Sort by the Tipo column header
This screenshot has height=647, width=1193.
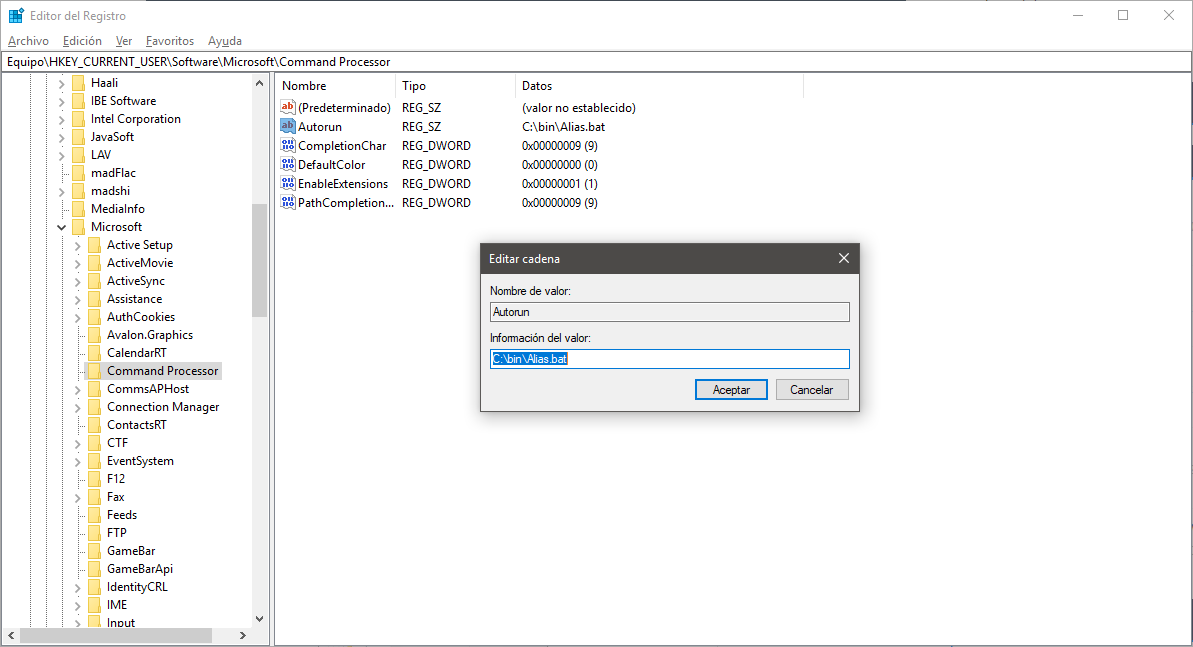tap(455, 86)
